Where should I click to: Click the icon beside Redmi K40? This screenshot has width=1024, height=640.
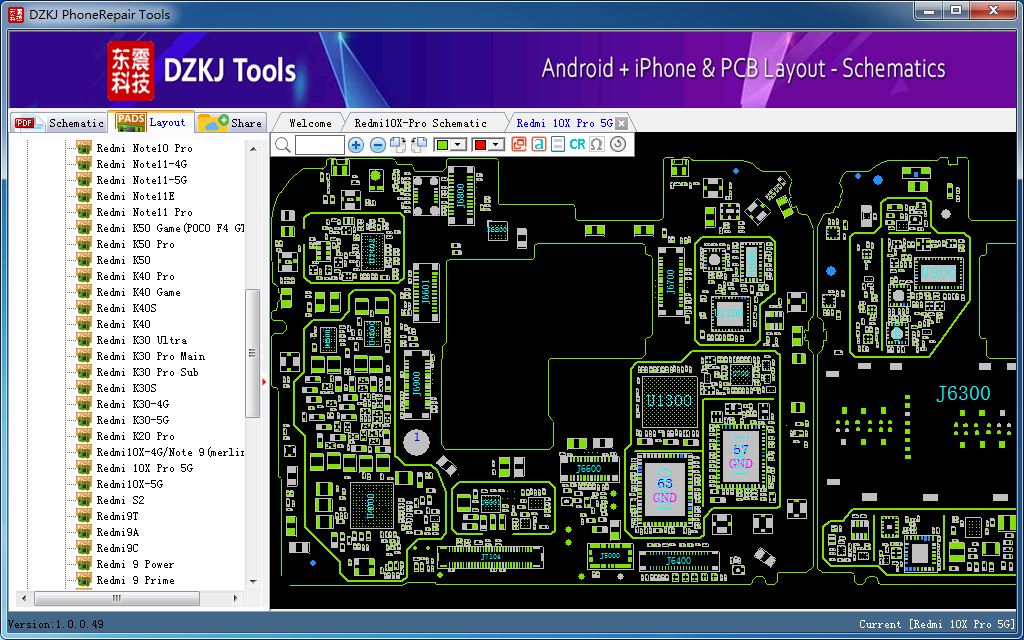tap(84, 324)
